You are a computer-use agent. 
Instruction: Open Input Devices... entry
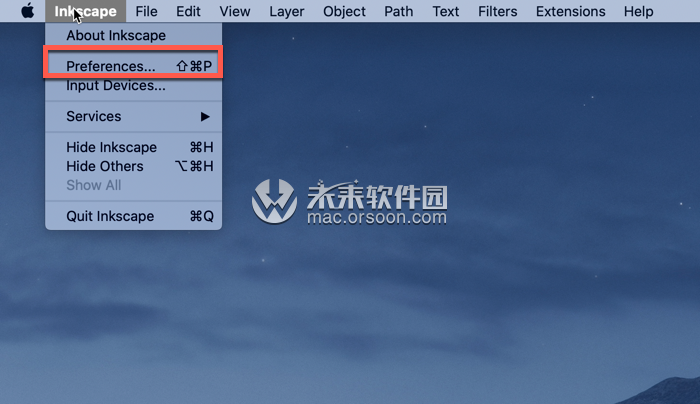click(x=133, y=85)
